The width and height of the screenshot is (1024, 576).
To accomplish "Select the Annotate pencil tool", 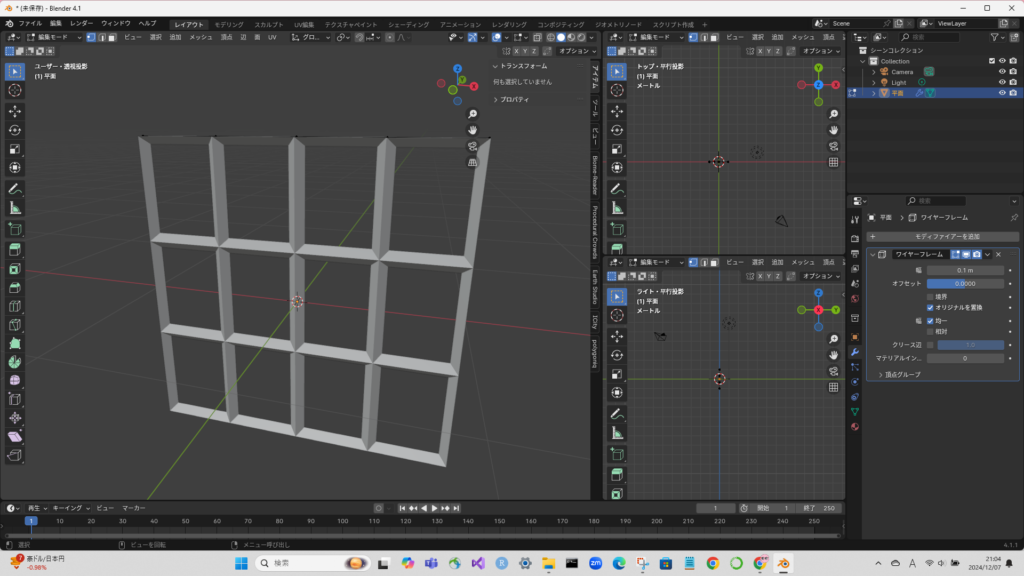I will [x=15, y=188].
